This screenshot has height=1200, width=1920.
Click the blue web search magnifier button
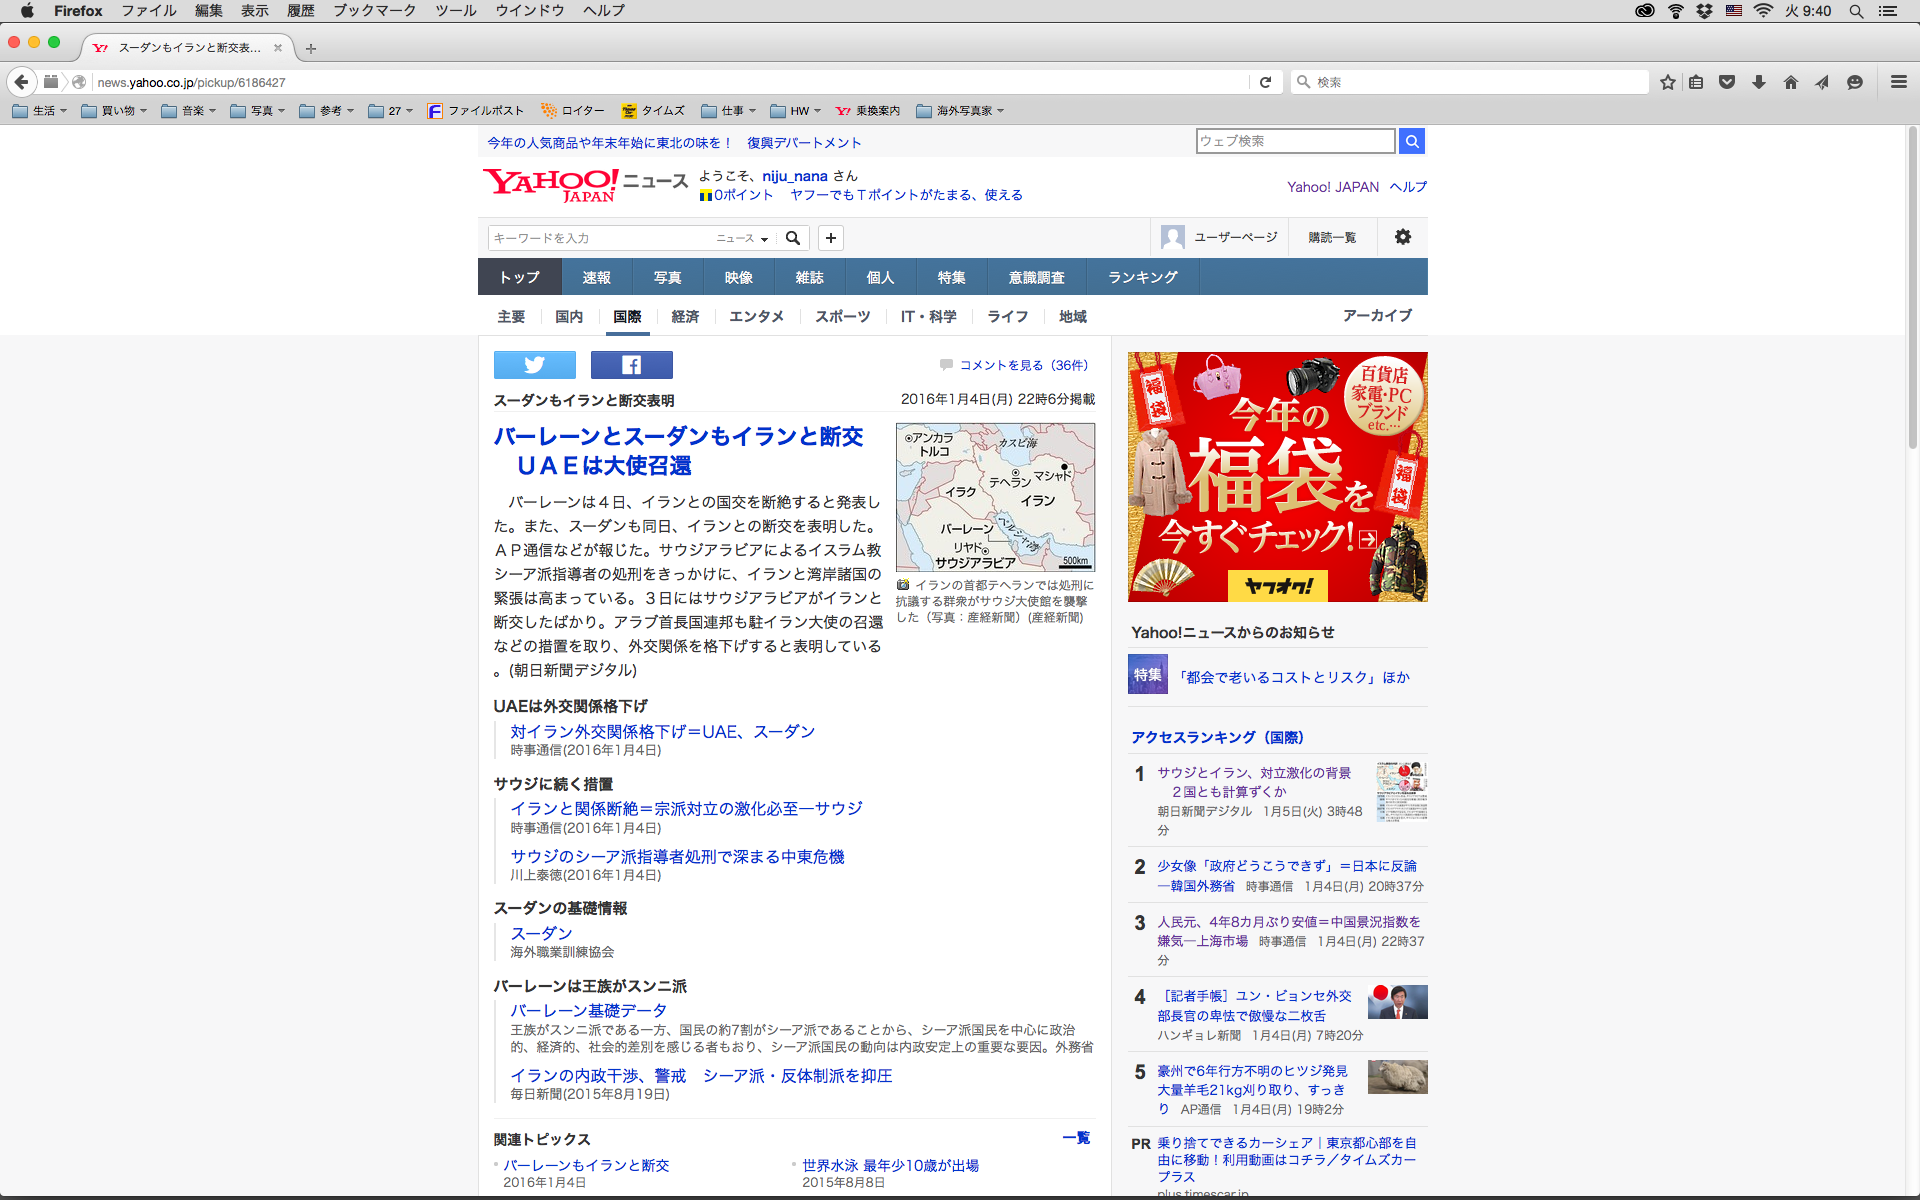pyautogui.click(x=1411, y=141)
